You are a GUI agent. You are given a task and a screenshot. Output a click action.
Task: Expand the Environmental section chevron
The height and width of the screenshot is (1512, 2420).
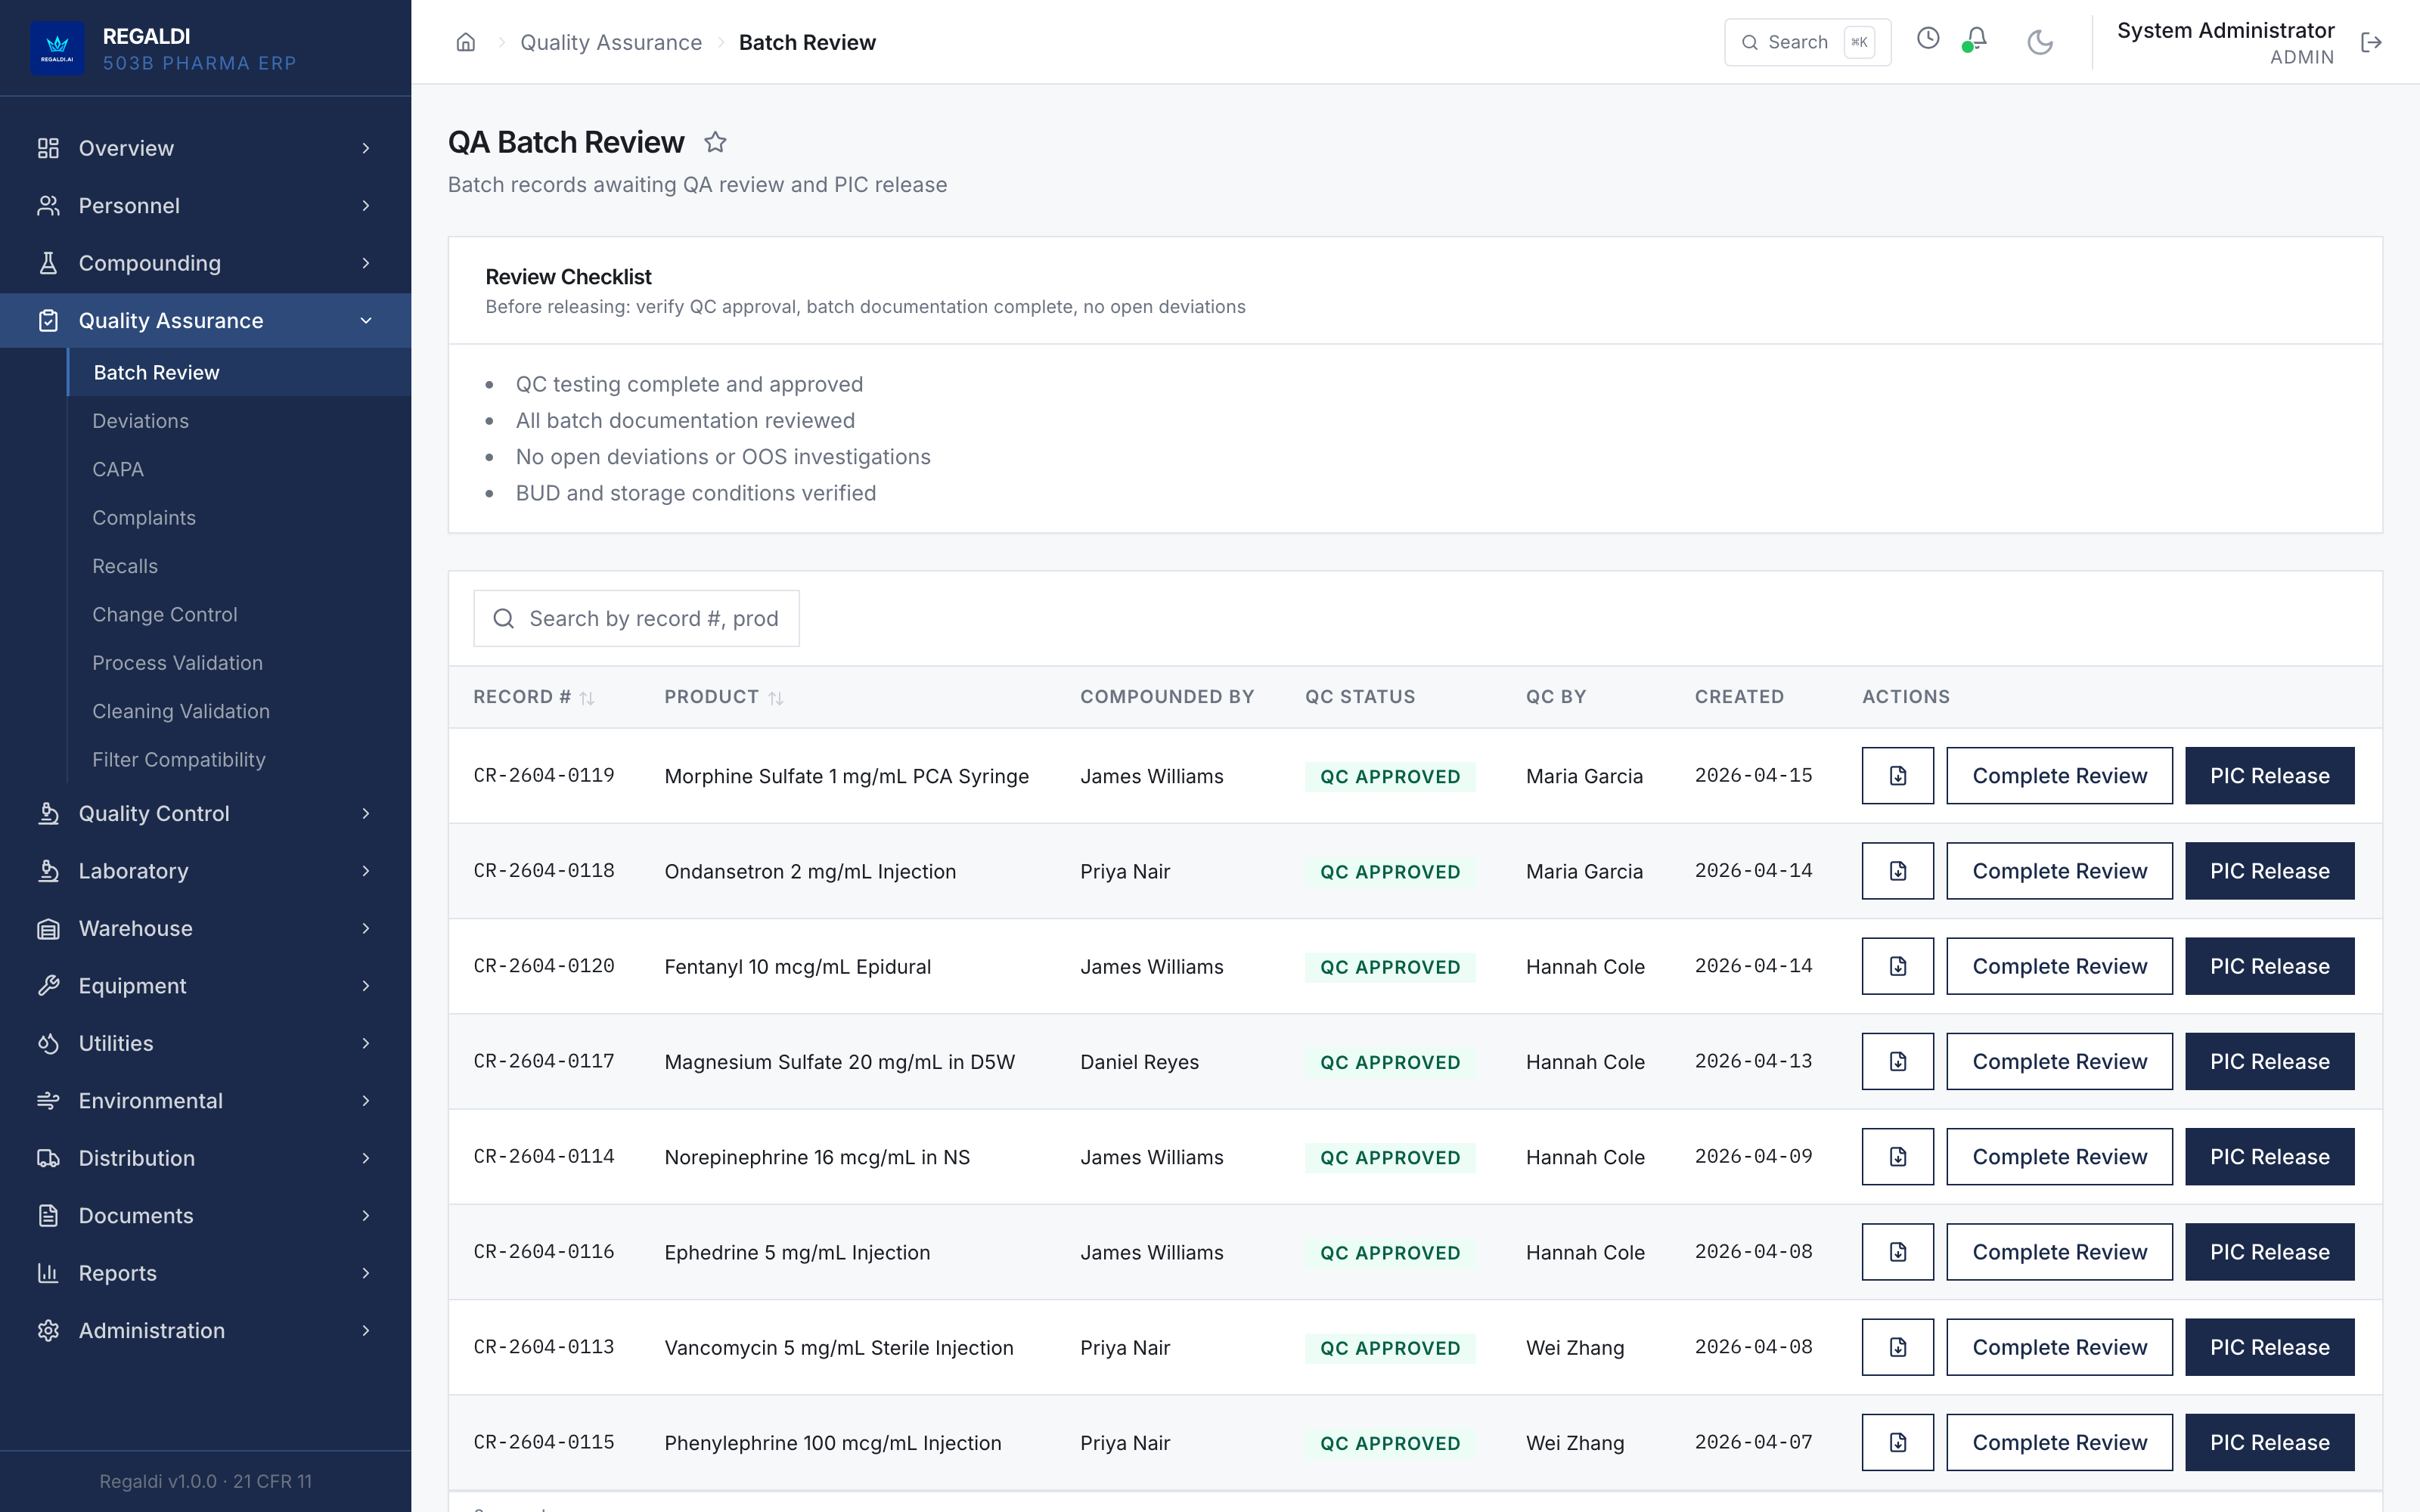coord(366,1100)
